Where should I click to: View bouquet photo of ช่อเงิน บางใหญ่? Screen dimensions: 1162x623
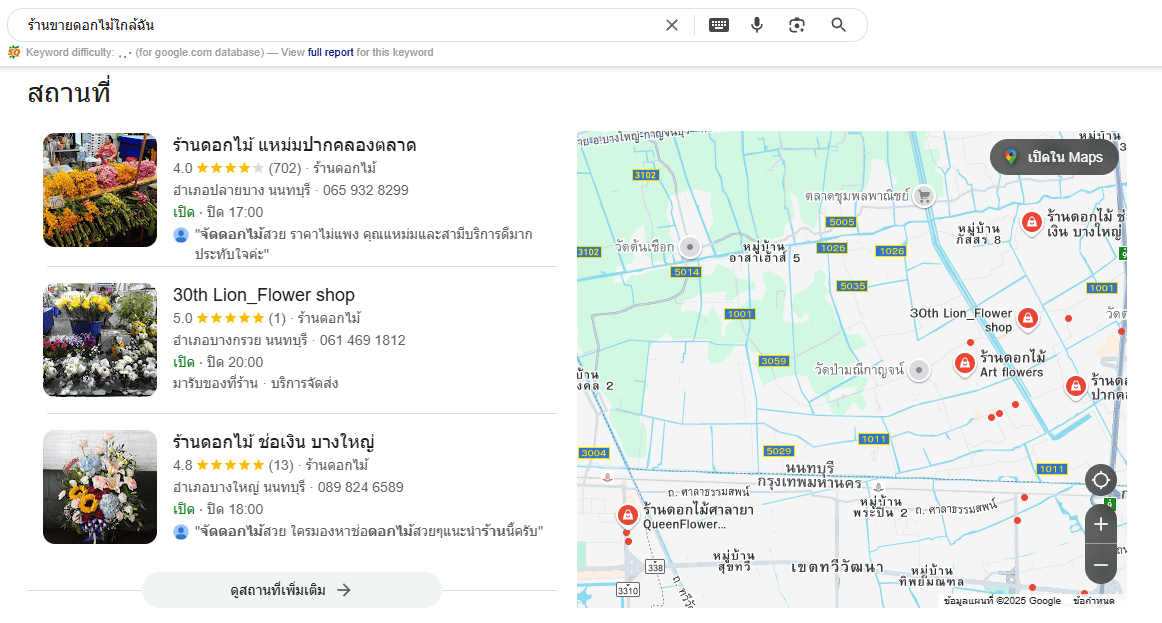coord(100,487)
